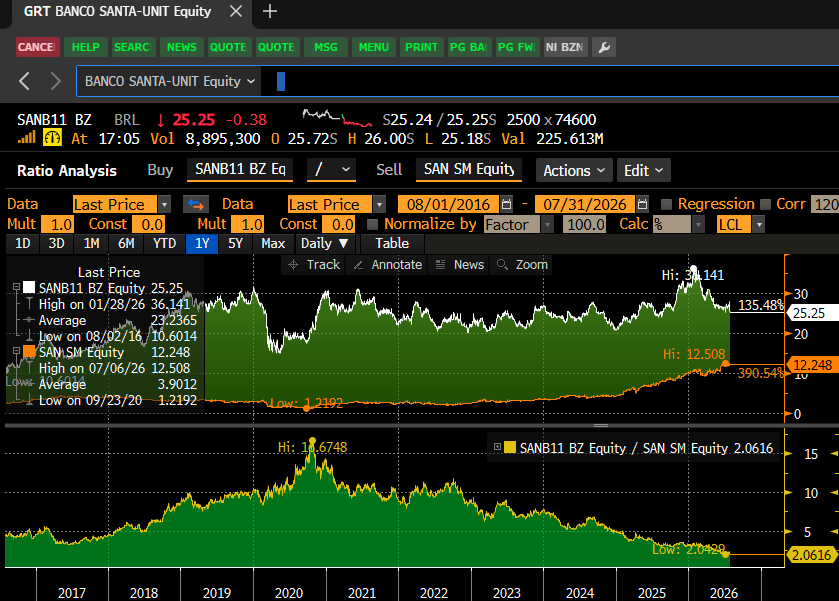Click the PG FWD button

coord(518,47)
